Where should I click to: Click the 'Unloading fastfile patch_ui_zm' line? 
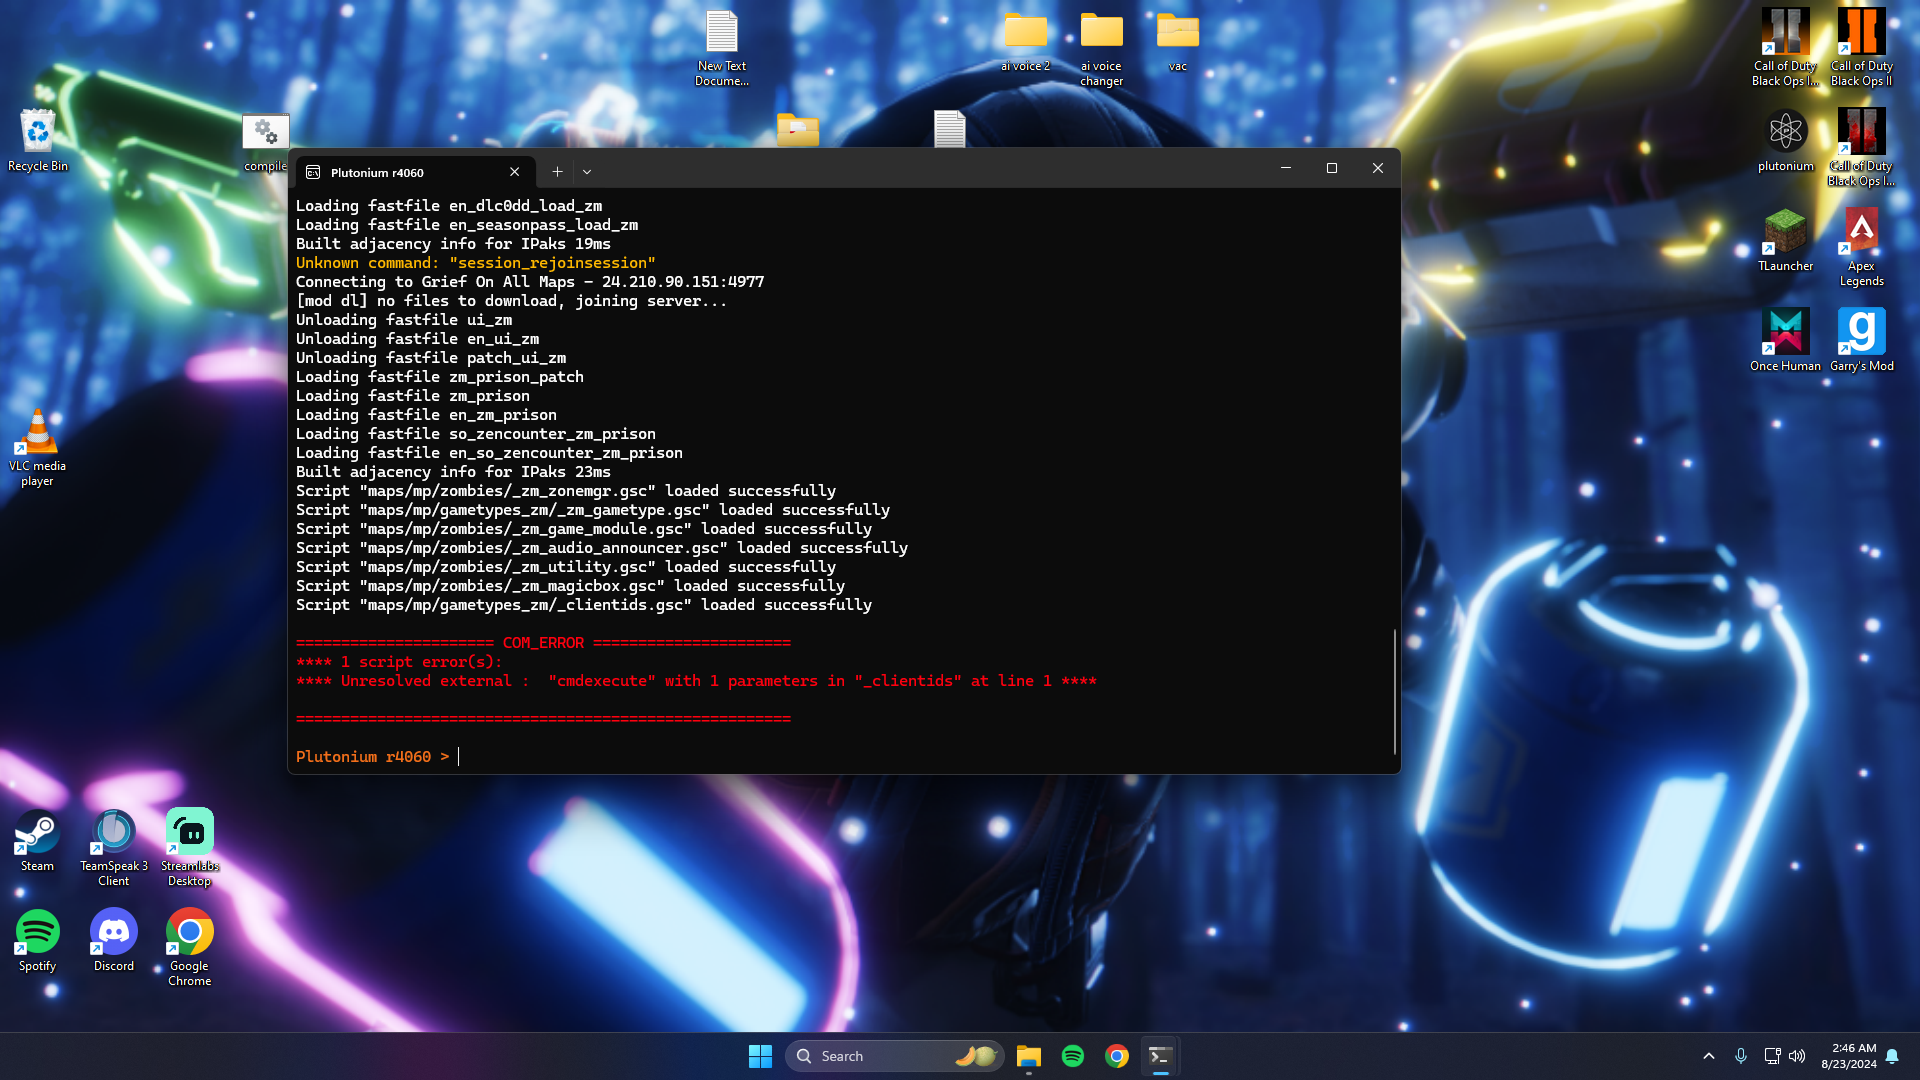431,358
